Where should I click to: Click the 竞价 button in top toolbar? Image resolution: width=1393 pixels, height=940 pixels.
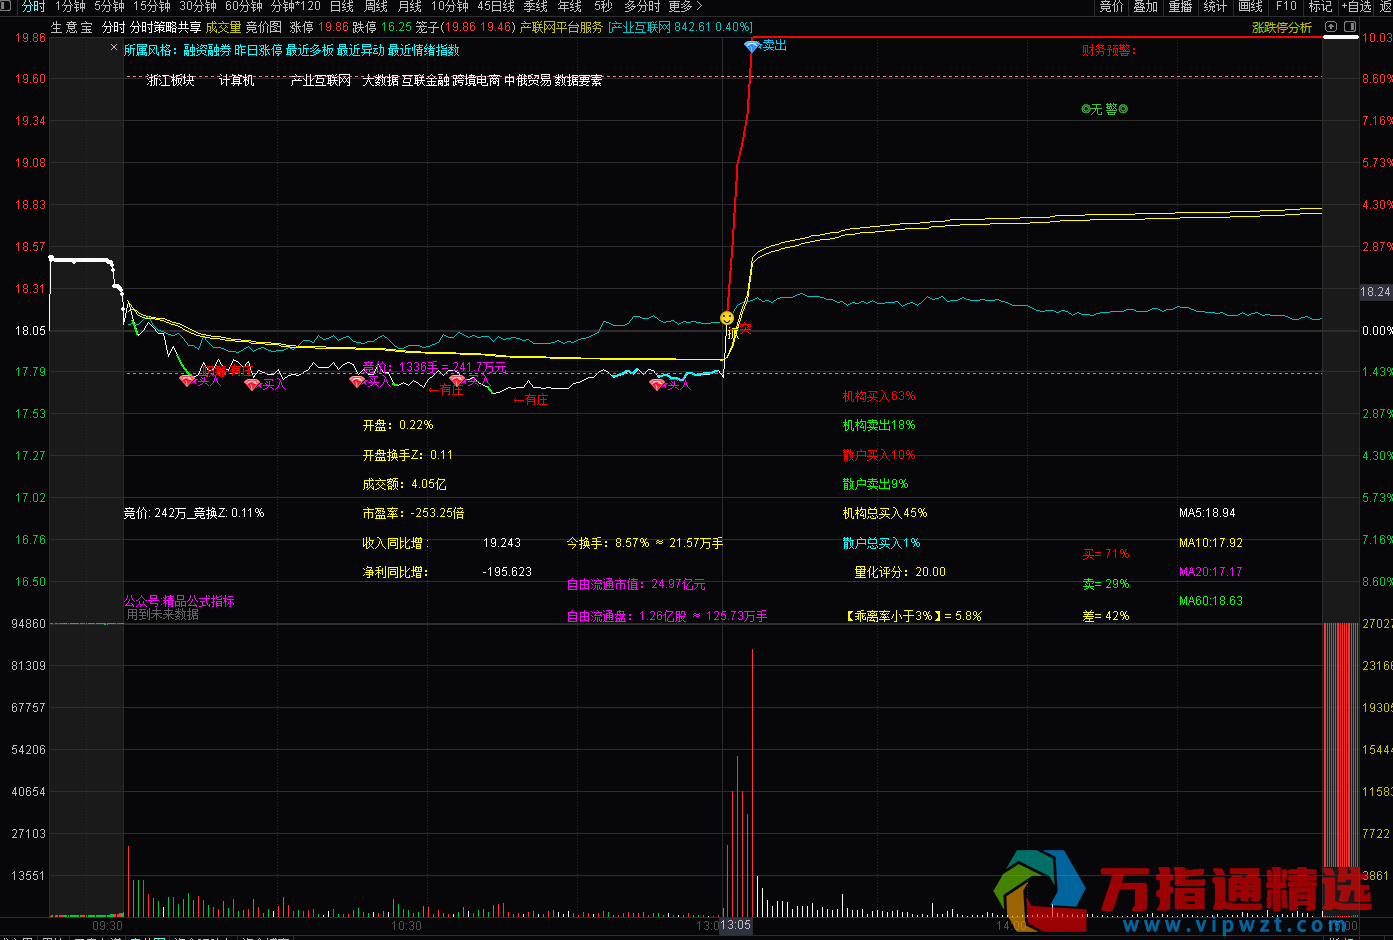[1111, 7]
